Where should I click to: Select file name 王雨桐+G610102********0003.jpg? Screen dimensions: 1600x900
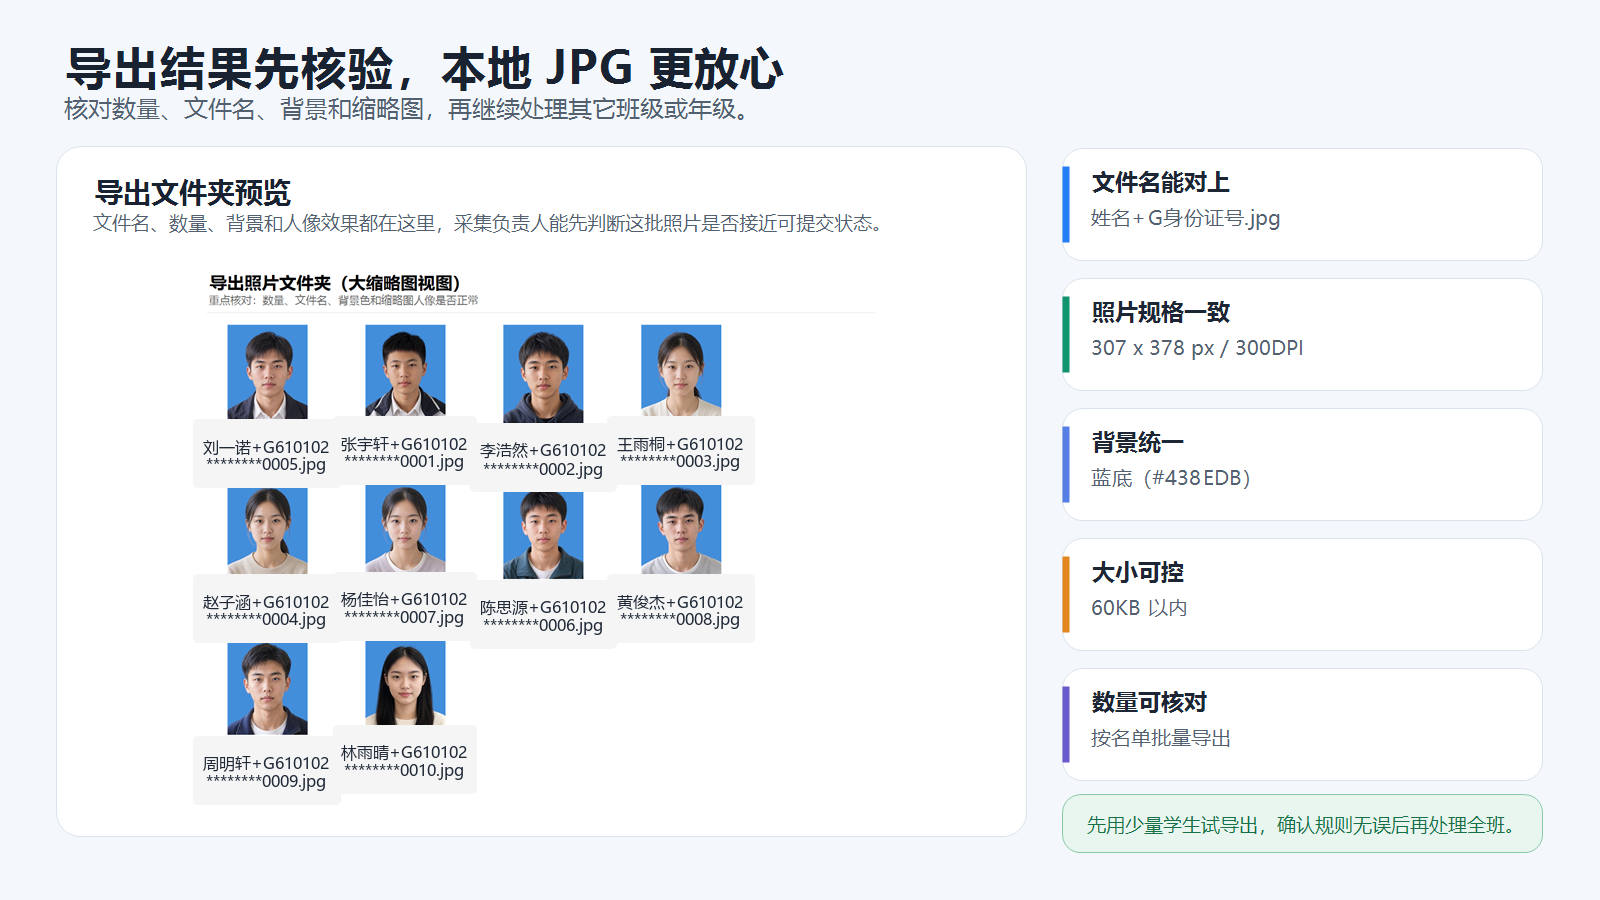680,453
